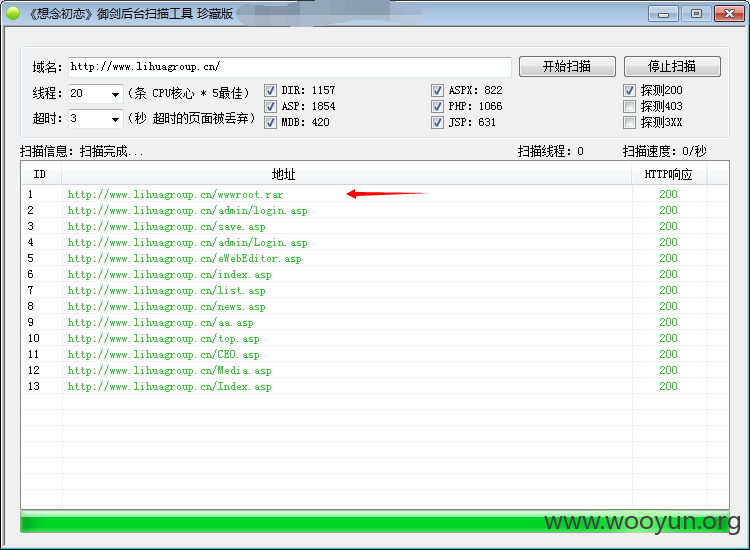Image resolution: width=750 pixels, height=550 pixels.
Task: Toggle the PHP: 1066 checkbox
Action: [437, 106]
